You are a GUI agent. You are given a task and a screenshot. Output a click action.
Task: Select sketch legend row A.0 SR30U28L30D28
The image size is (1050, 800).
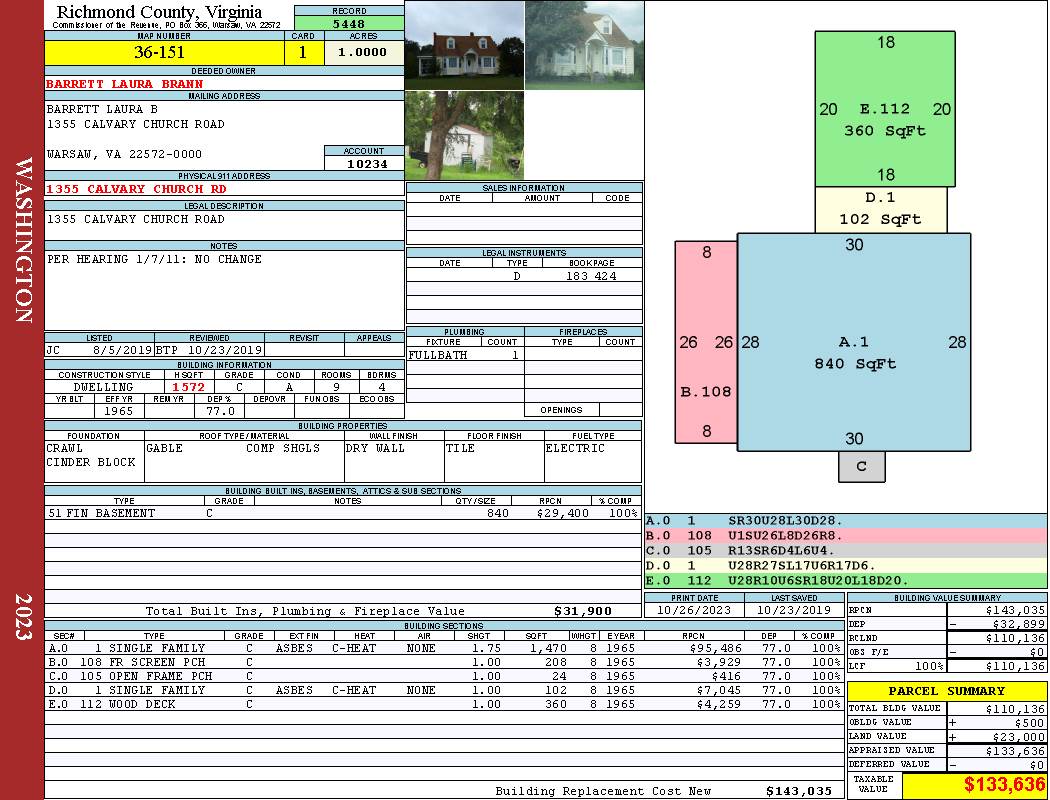(845, 521)
